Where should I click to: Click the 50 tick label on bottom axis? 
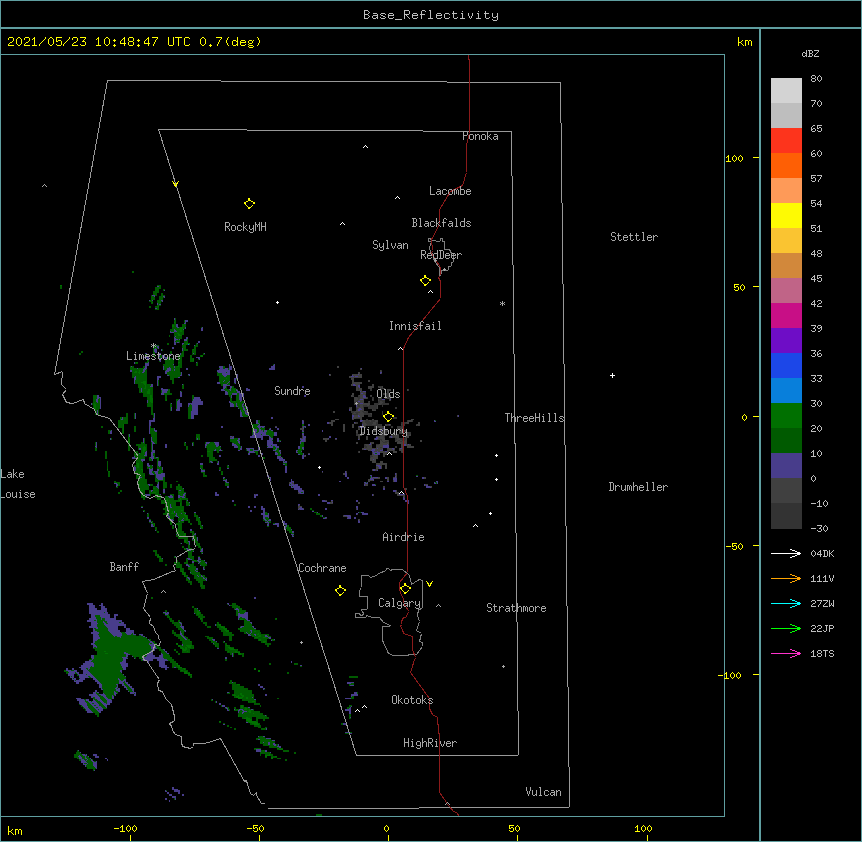click(x=514, y=828)
